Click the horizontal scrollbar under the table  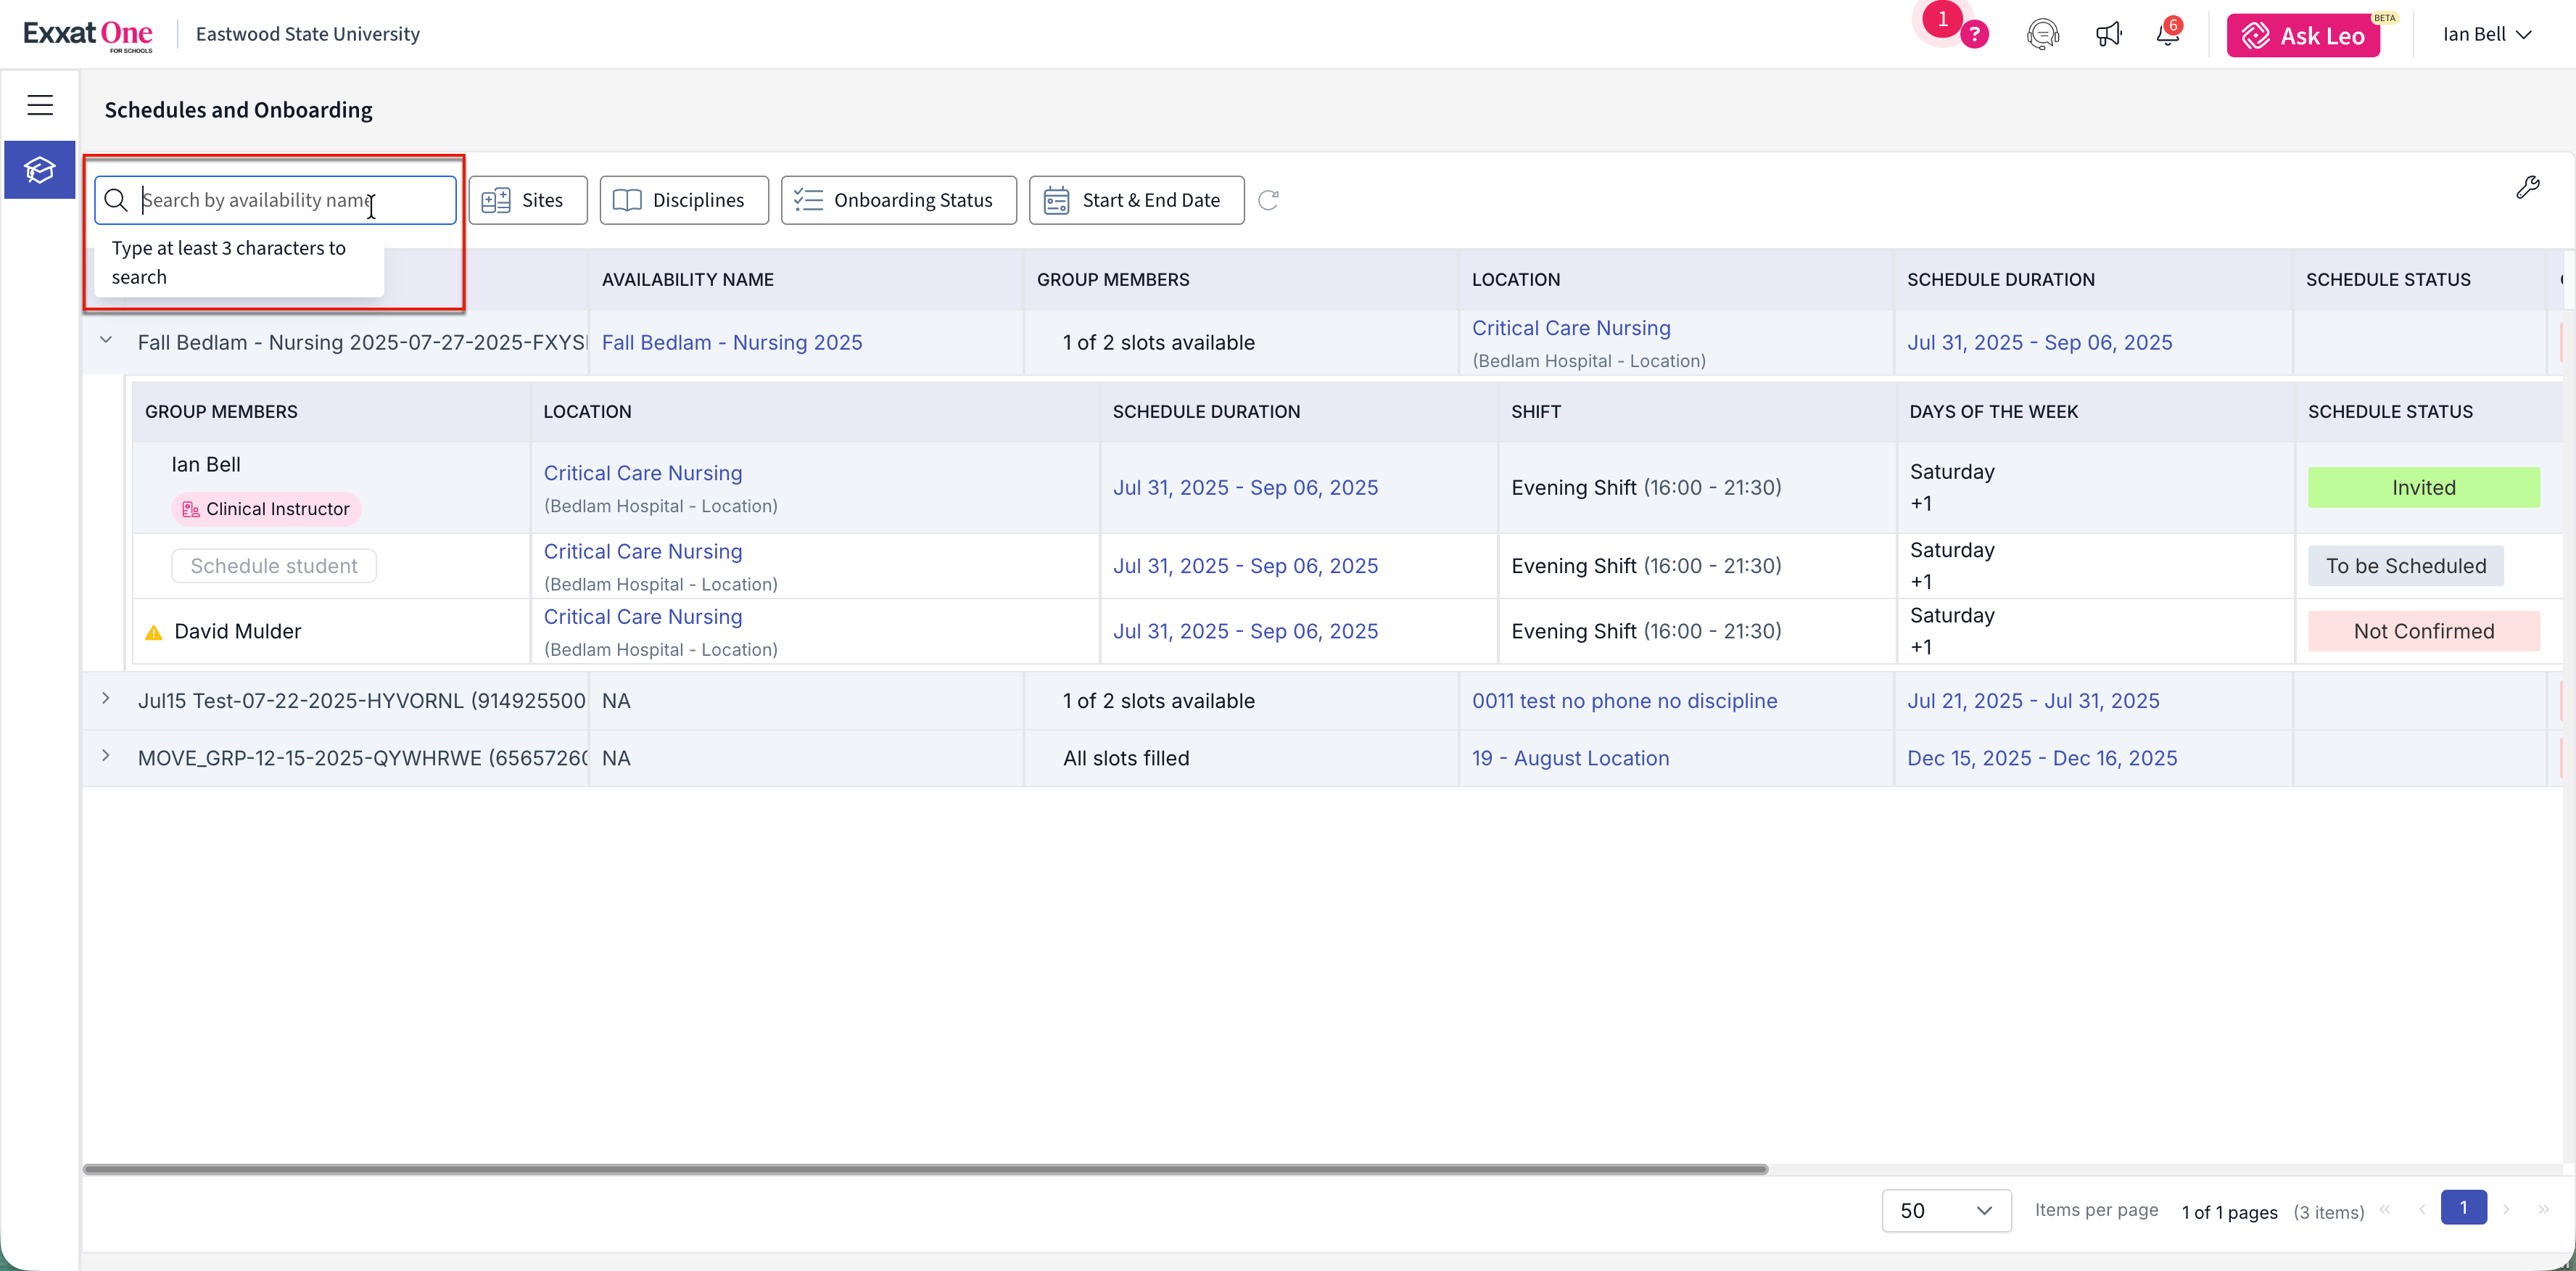click(x=925, y=1168)
